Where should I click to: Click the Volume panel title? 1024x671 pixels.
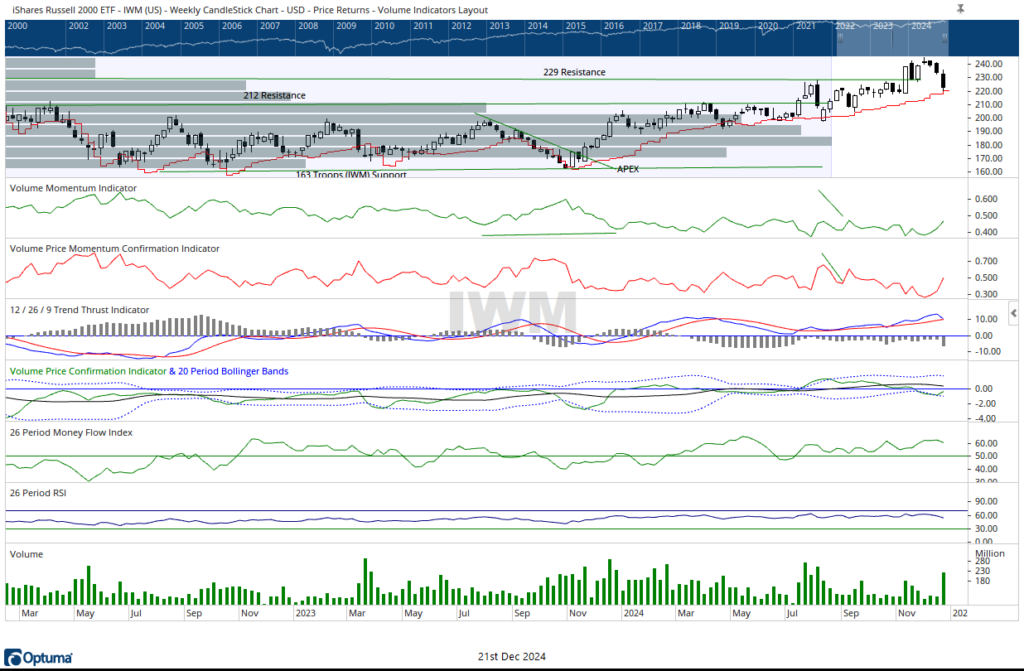coord(24,553)
